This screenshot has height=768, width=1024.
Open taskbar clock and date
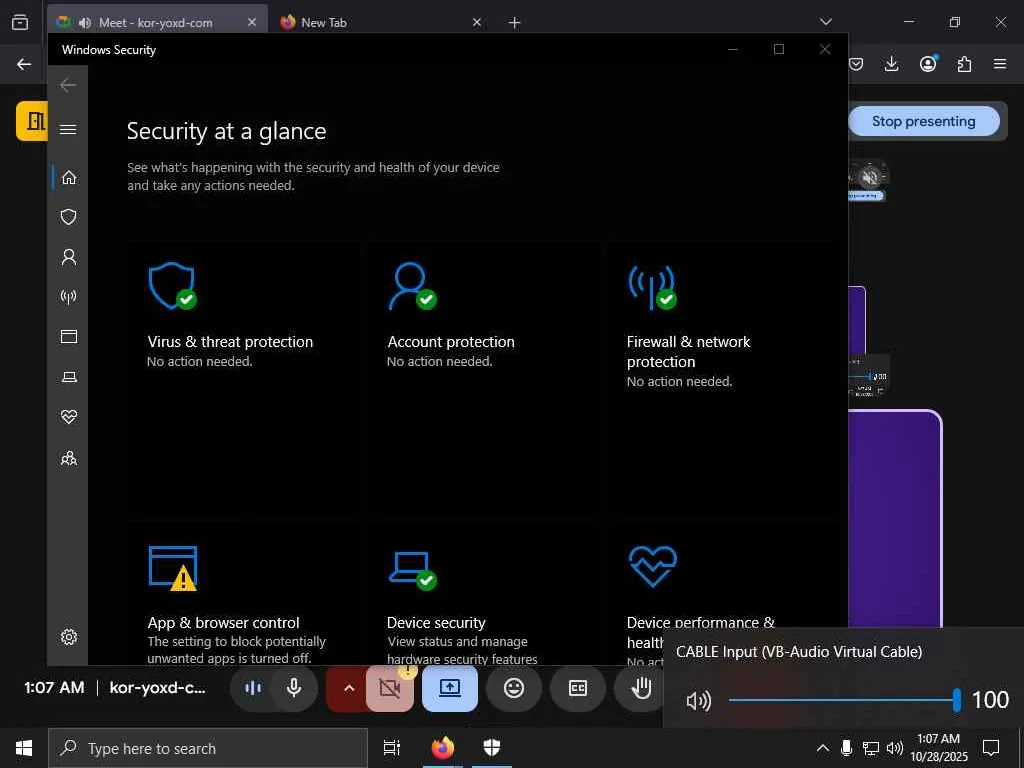click(938, 748)
